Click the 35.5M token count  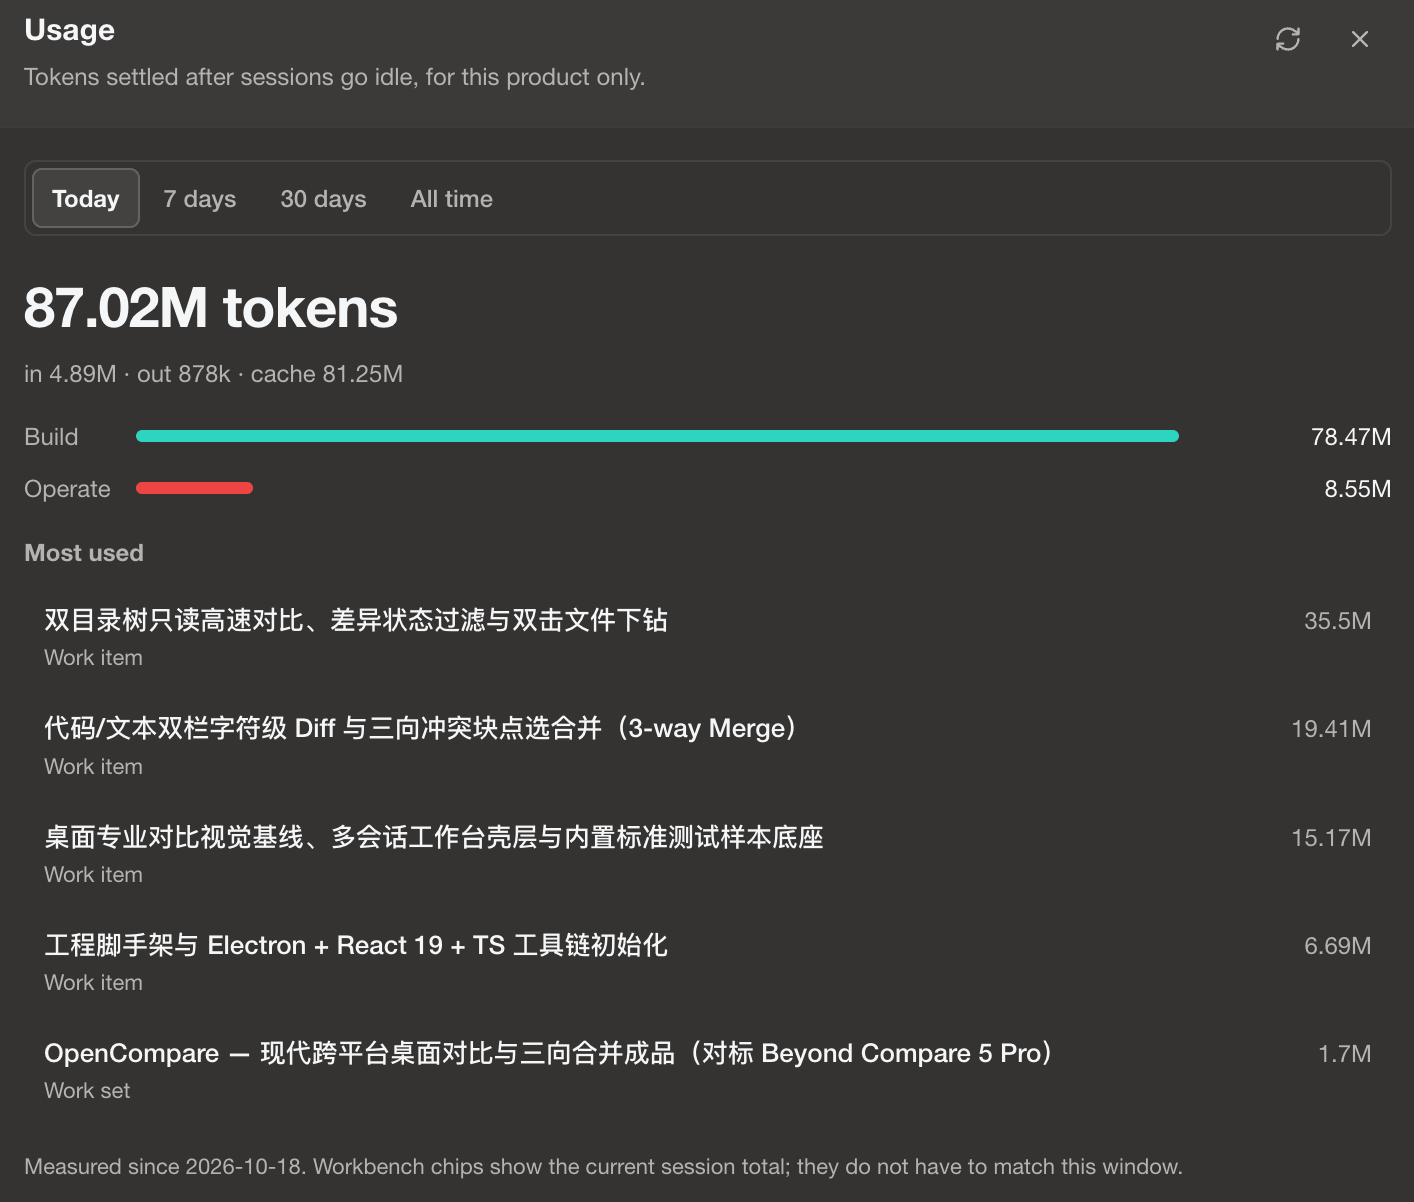1337,621
